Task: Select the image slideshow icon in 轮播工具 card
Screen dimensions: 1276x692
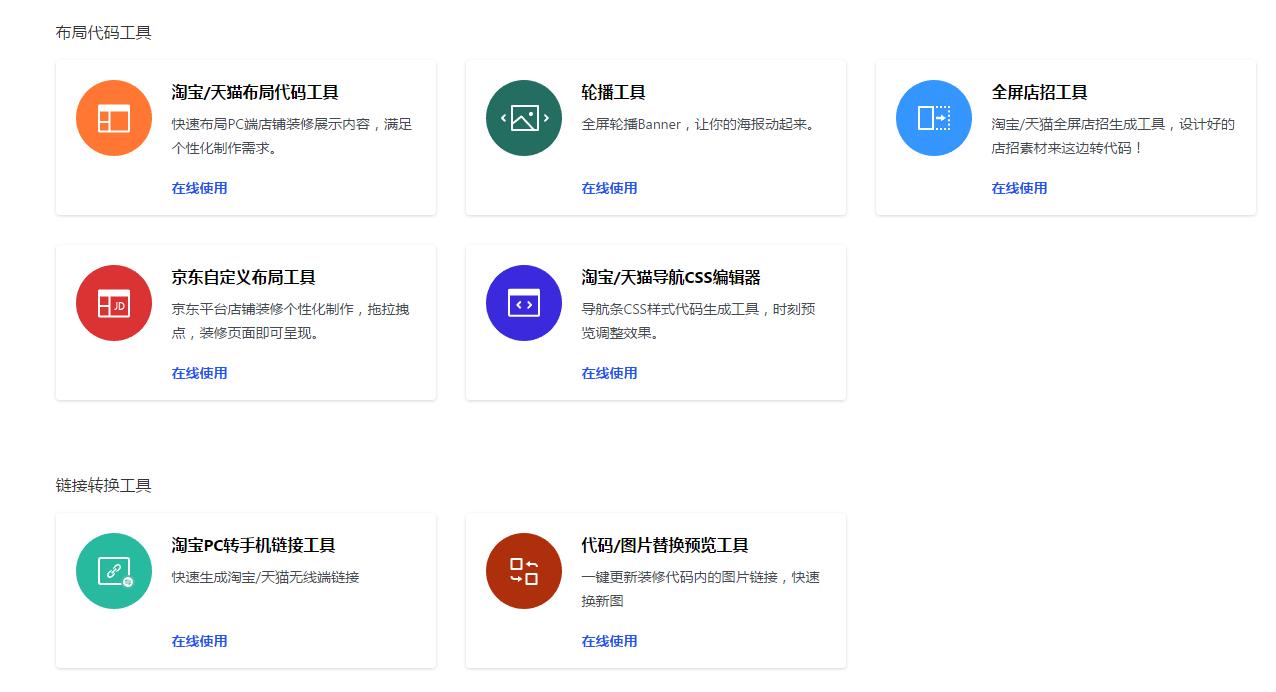Action: (523, 118)
